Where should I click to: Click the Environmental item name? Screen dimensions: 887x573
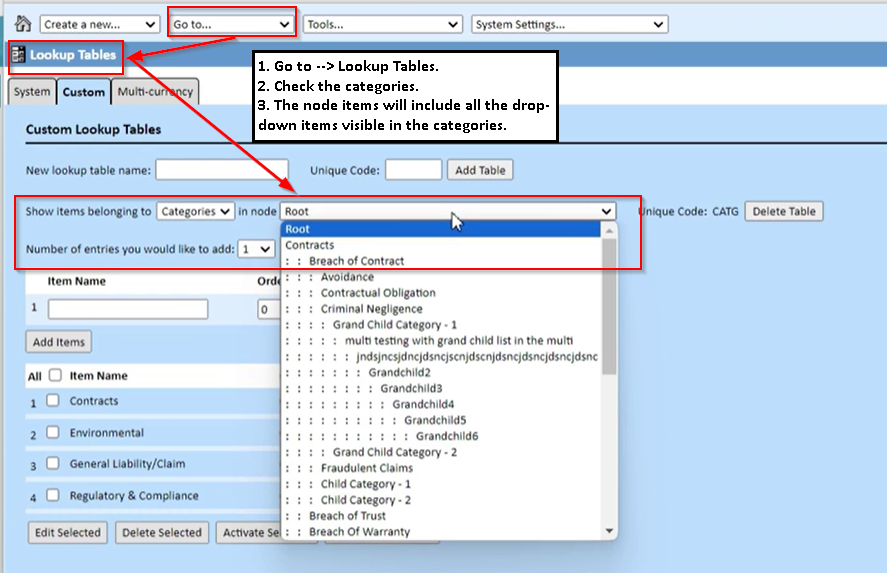[106, 433]
